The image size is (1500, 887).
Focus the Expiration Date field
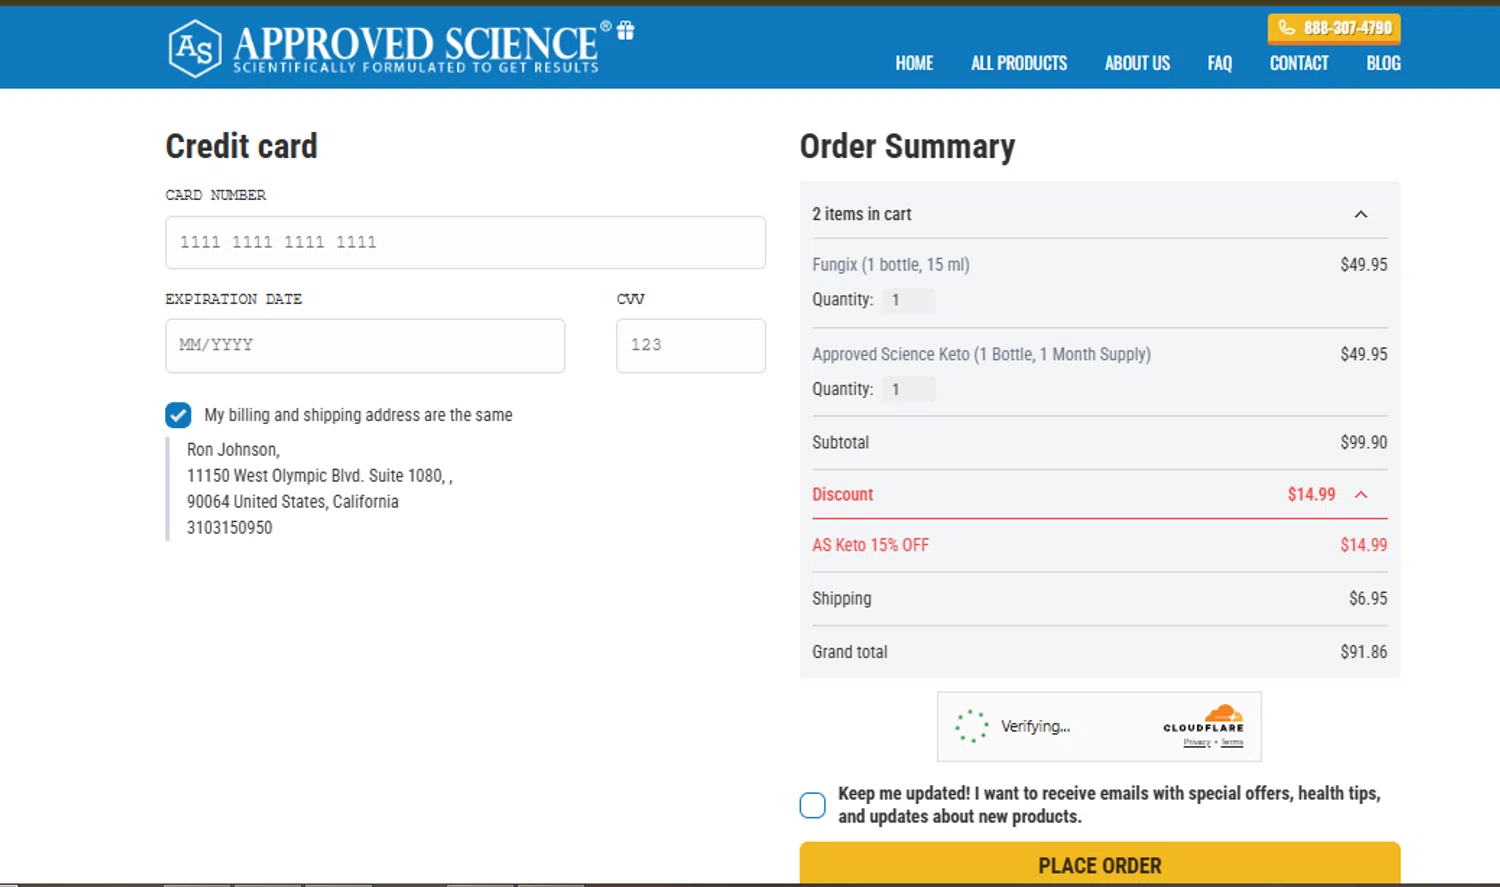click(x=365, y=345)
